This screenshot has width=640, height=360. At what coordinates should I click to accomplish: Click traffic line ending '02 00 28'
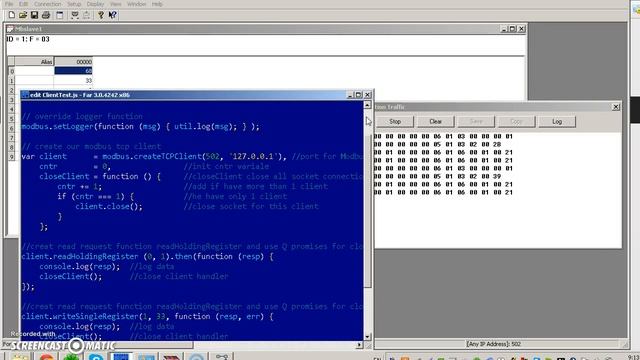click(x=437, y=144)
